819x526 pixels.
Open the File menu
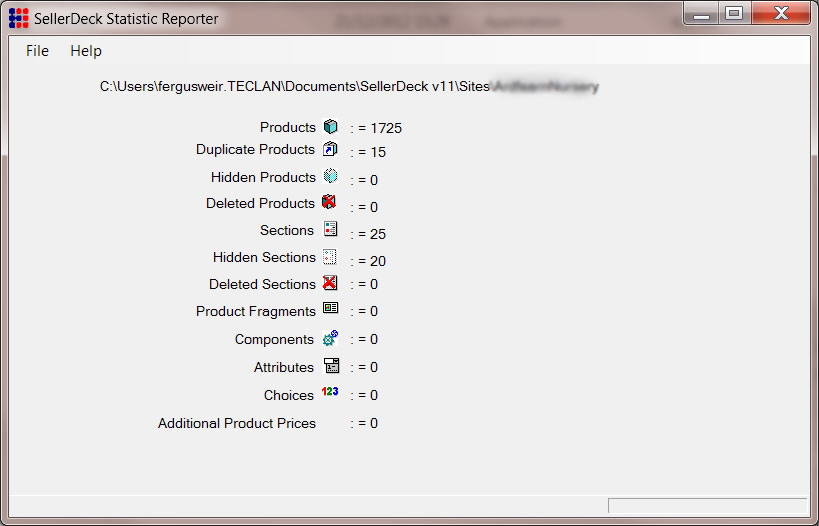(x=37, y=51)
